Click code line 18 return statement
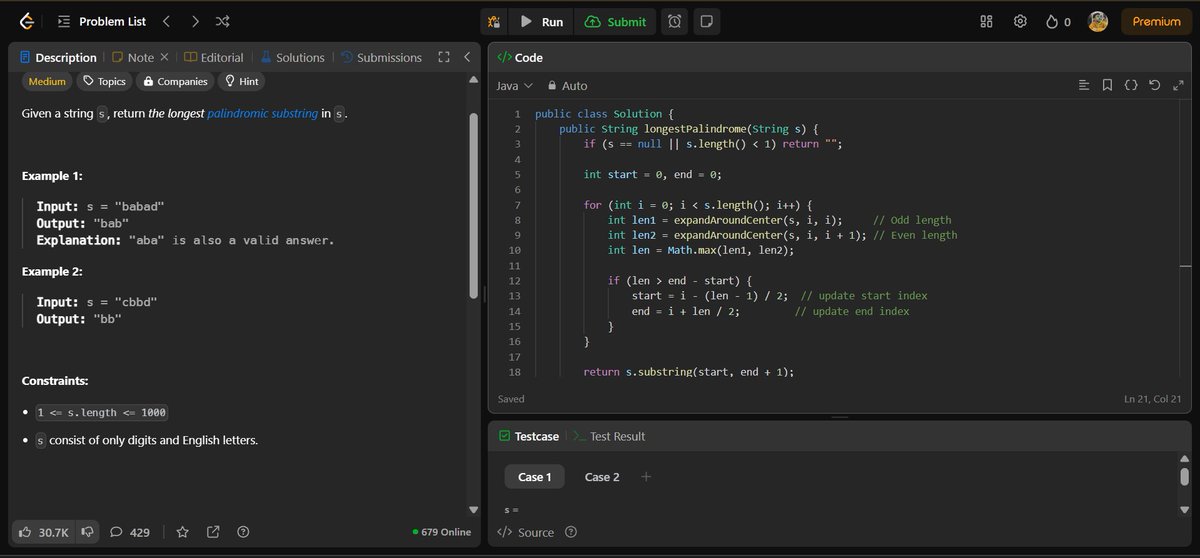Viewport: 1200px width, 558px height. pyautogui.click(x=689, y=372)
